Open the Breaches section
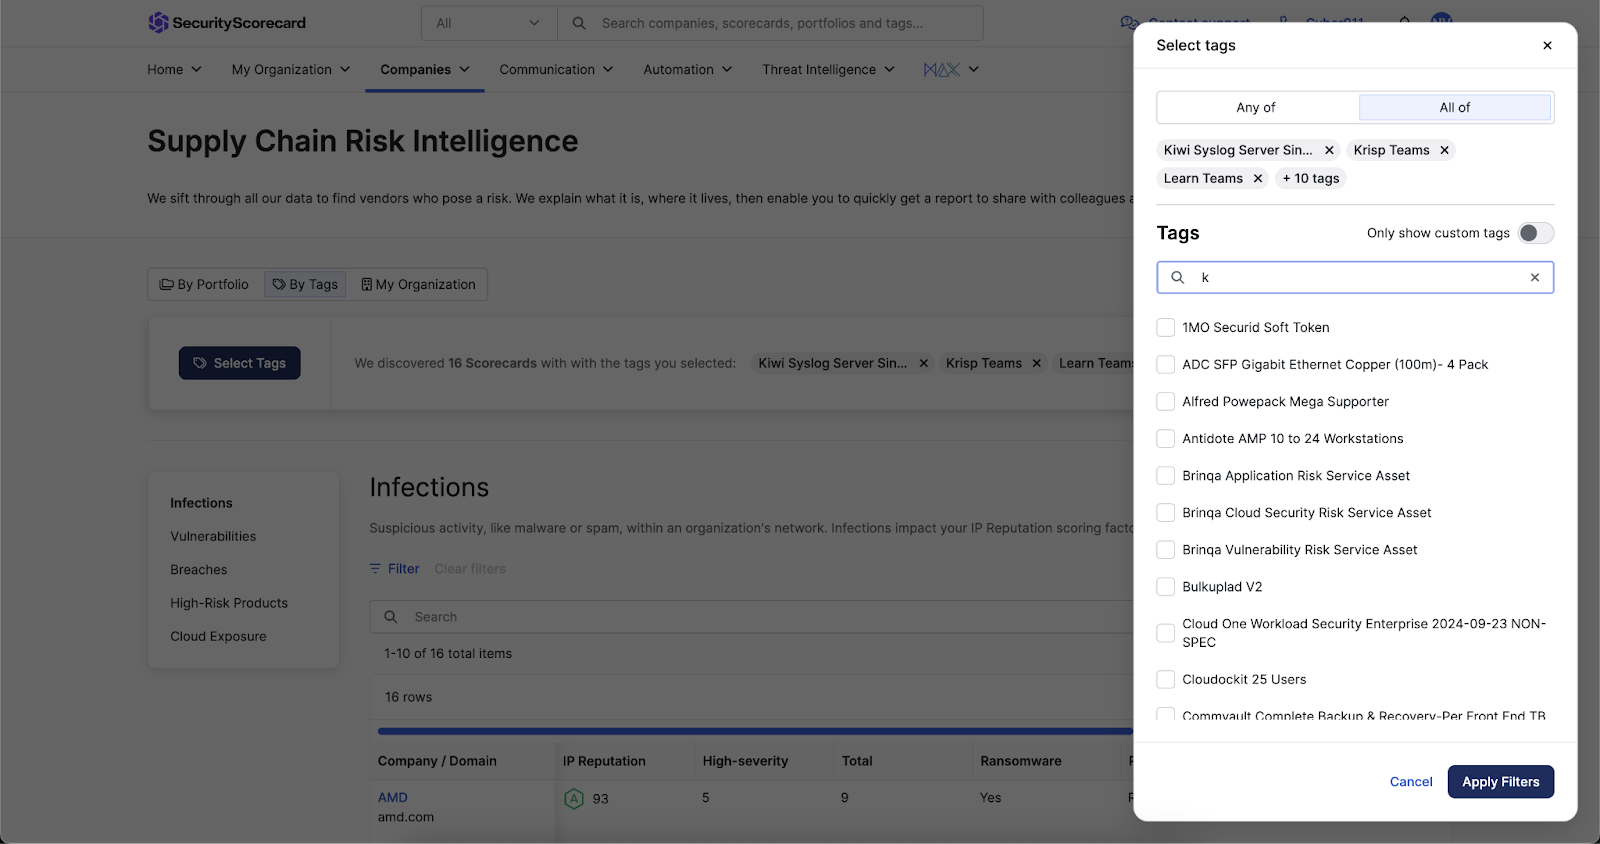This screenshot has height=844, width=1600. (199, 569)
